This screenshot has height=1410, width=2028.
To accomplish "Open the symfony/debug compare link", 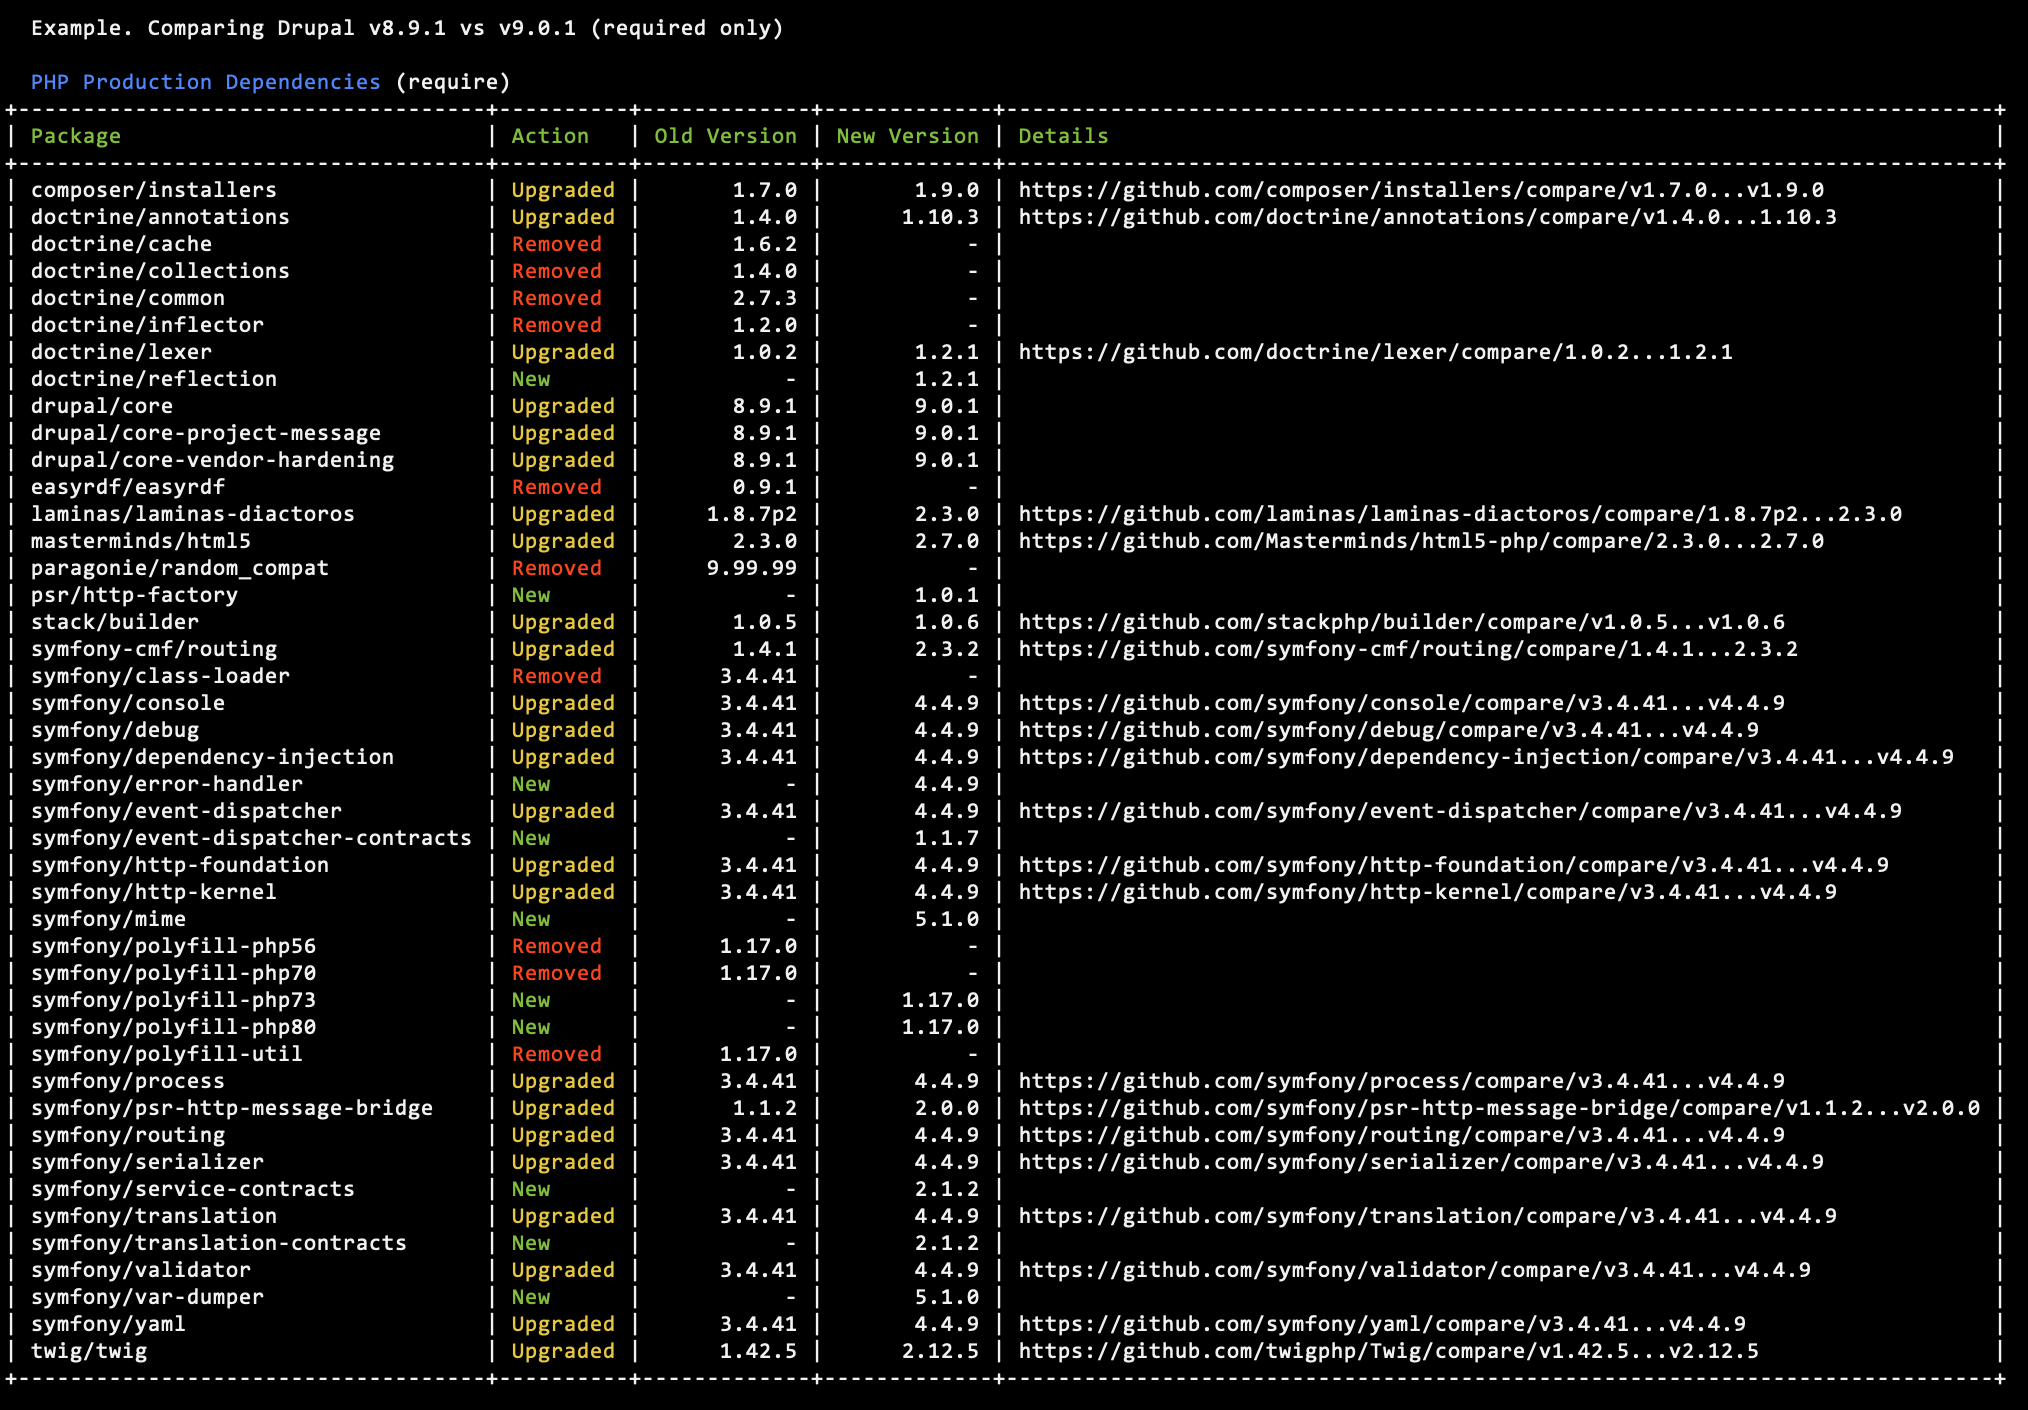I will [x=1388, y=730].
